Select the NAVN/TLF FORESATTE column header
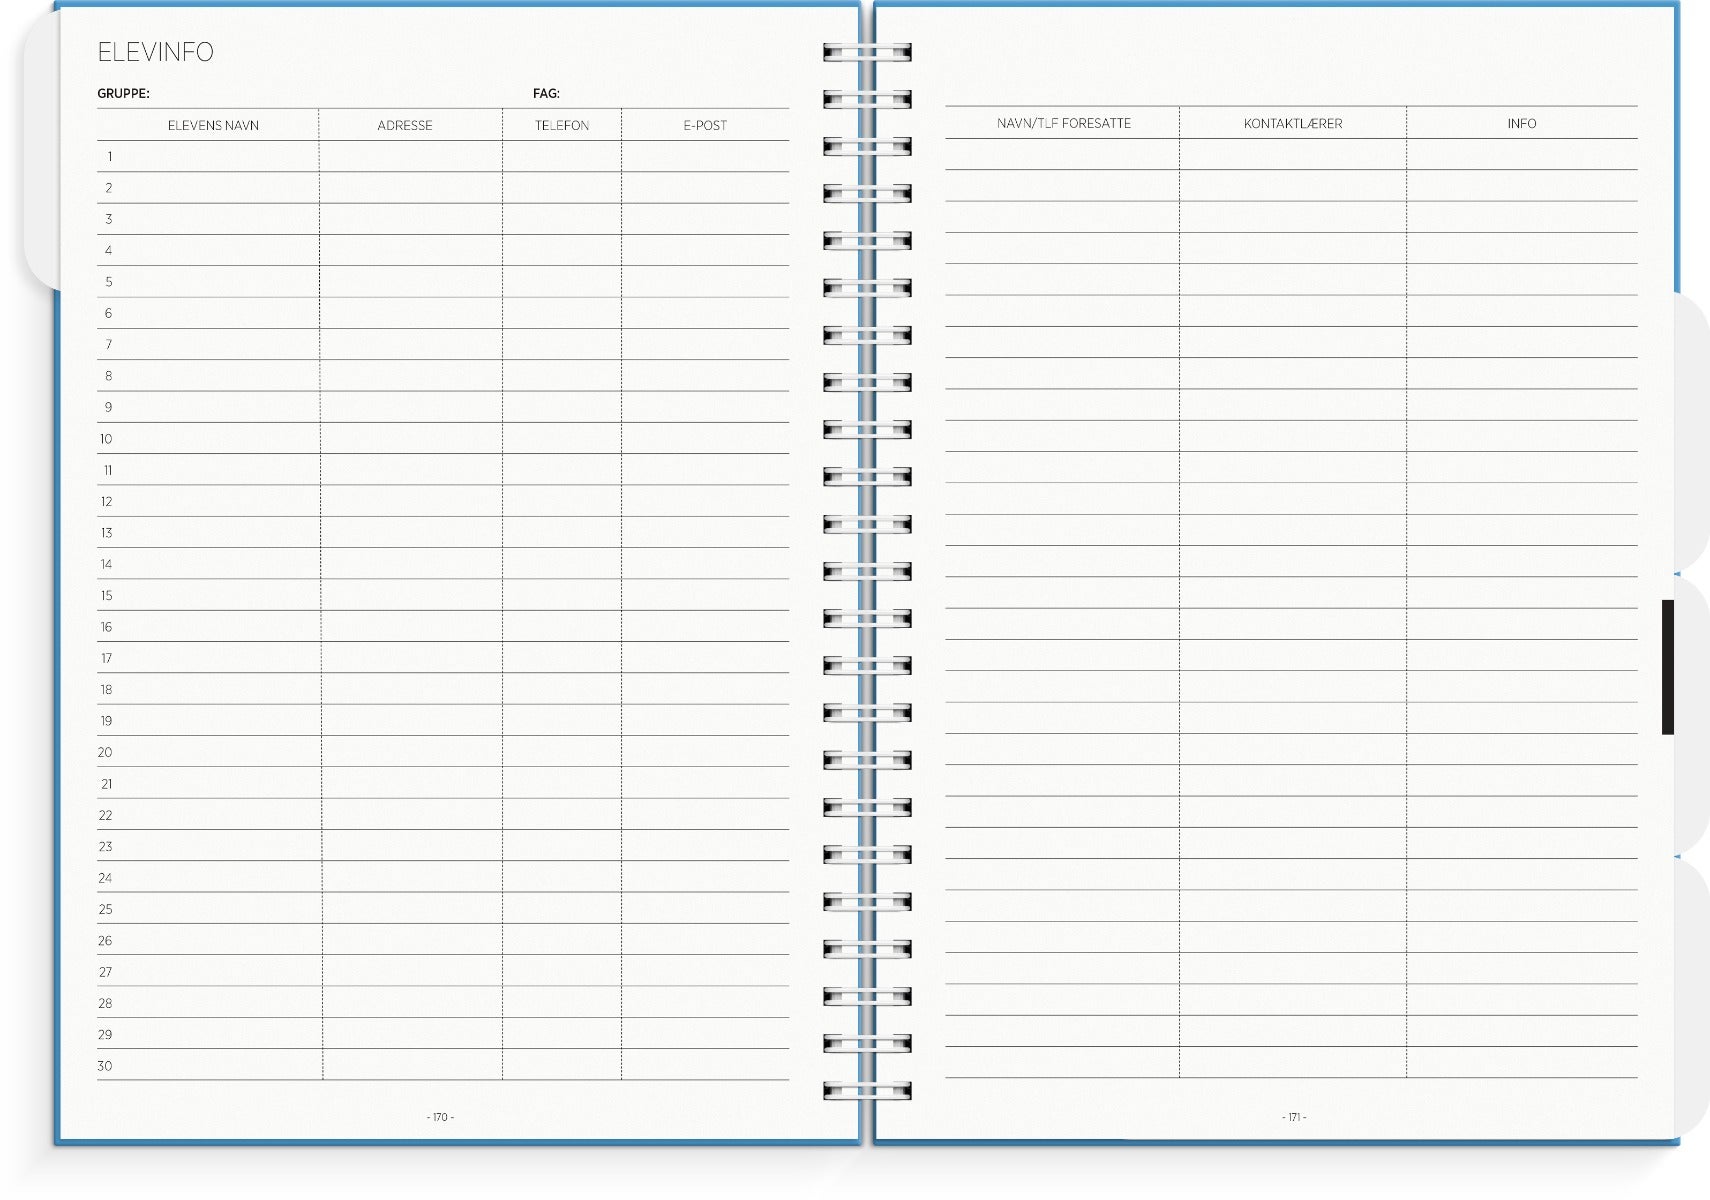The height and width of the screenshot is (1200, 1710). pyautogui.click(x=1063, y=123)
